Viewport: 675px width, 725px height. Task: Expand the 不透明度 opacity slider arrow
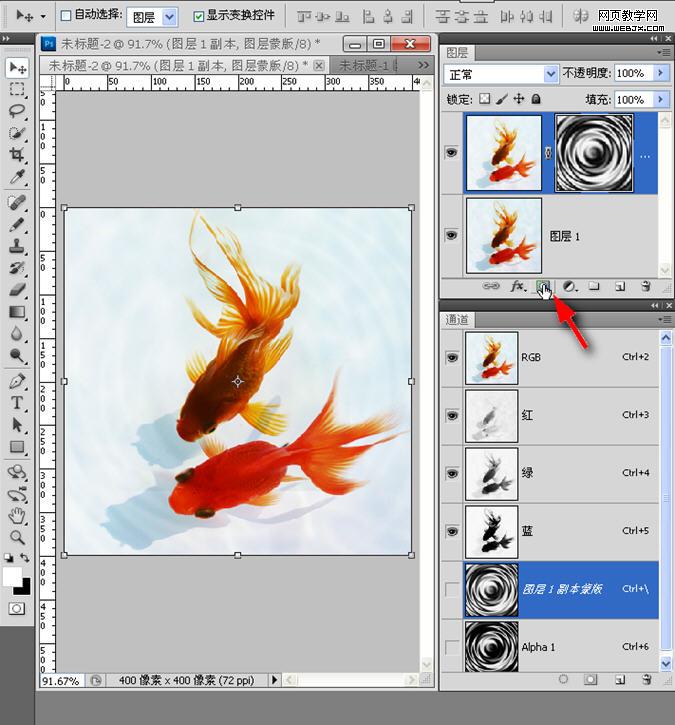coord(660,74)
